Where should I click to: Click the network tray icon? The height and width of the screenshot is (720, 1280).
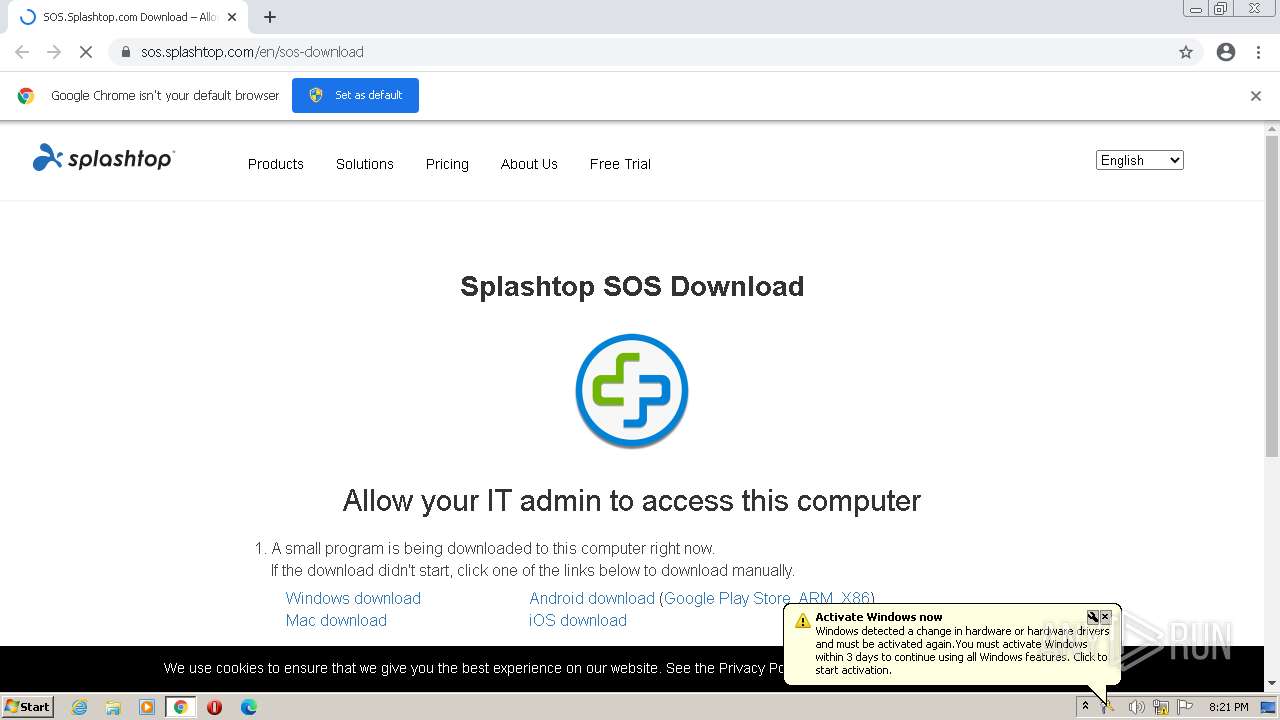[1161, 707]
